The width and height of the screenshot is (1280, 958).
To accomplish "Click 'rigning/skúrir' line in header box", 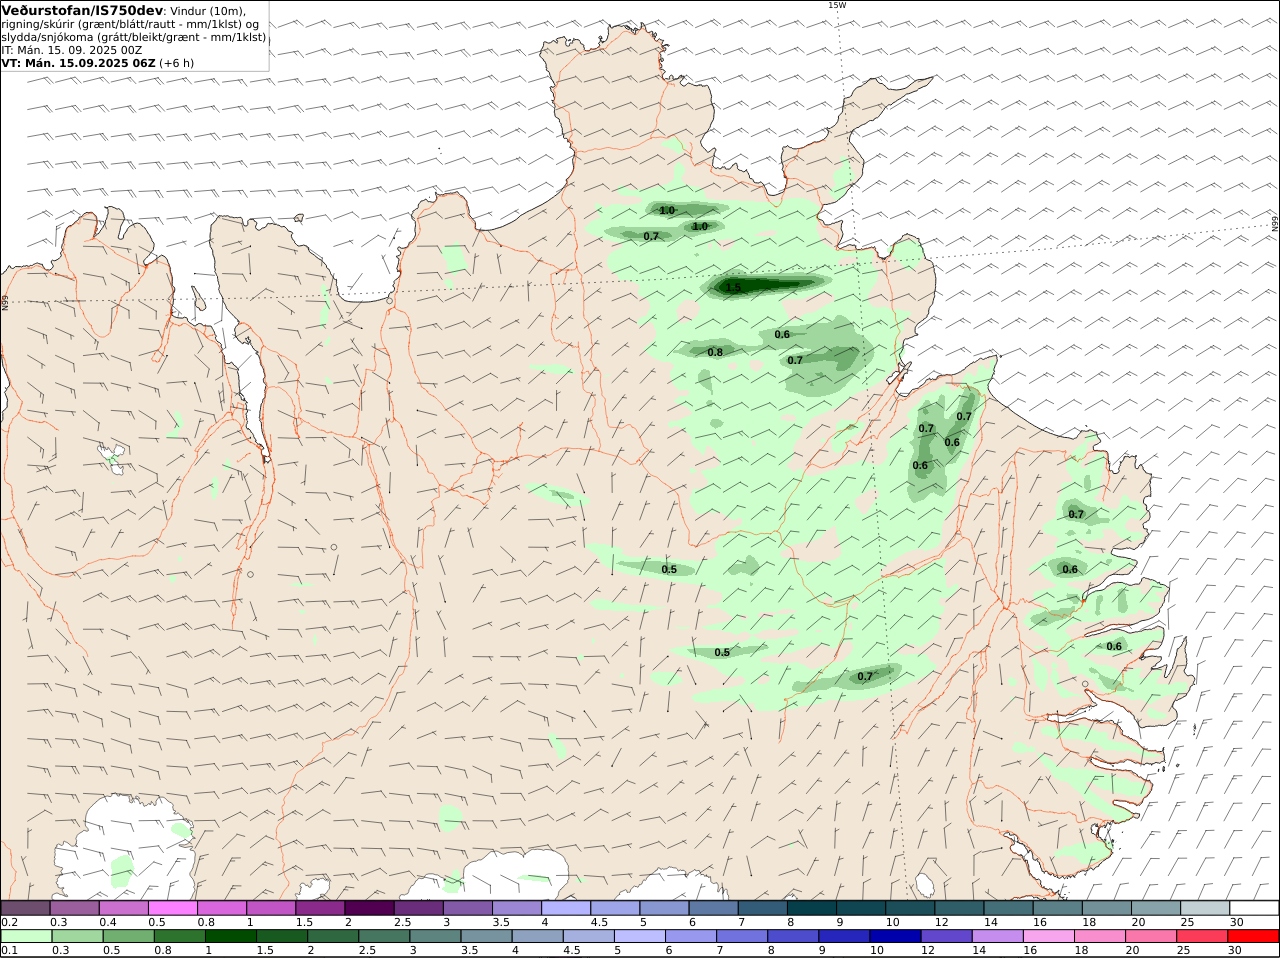I will (130, 24).
